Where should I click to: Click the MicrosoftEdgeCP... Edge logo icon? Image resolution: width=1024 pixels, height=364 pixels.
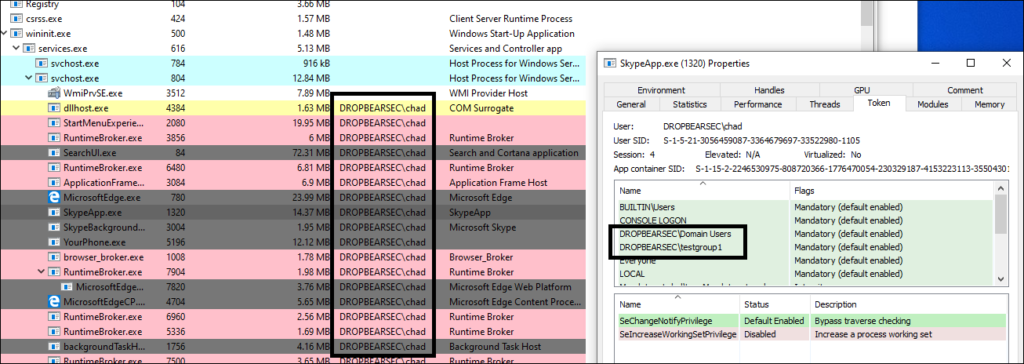tap(54, 302)
